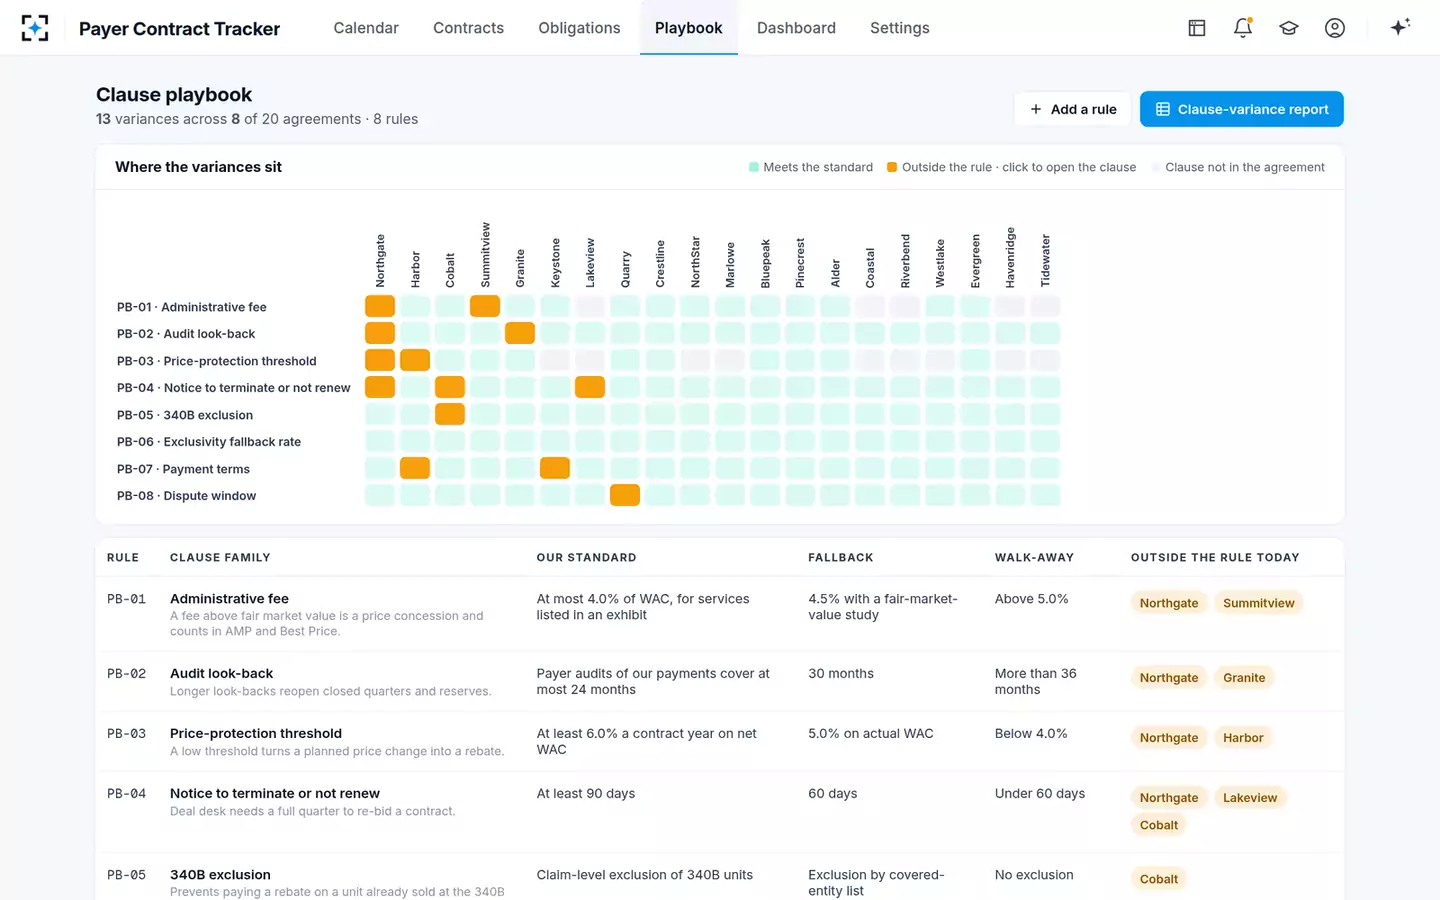
Task: Click the Granite chip in the PB-02 row
Action: [1244, 678]
